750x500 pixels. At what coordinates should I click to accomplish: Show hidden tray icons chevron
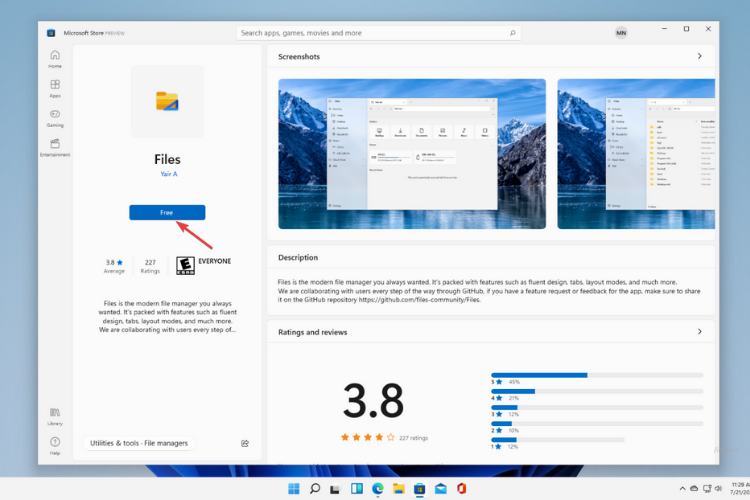pos(682,489)
